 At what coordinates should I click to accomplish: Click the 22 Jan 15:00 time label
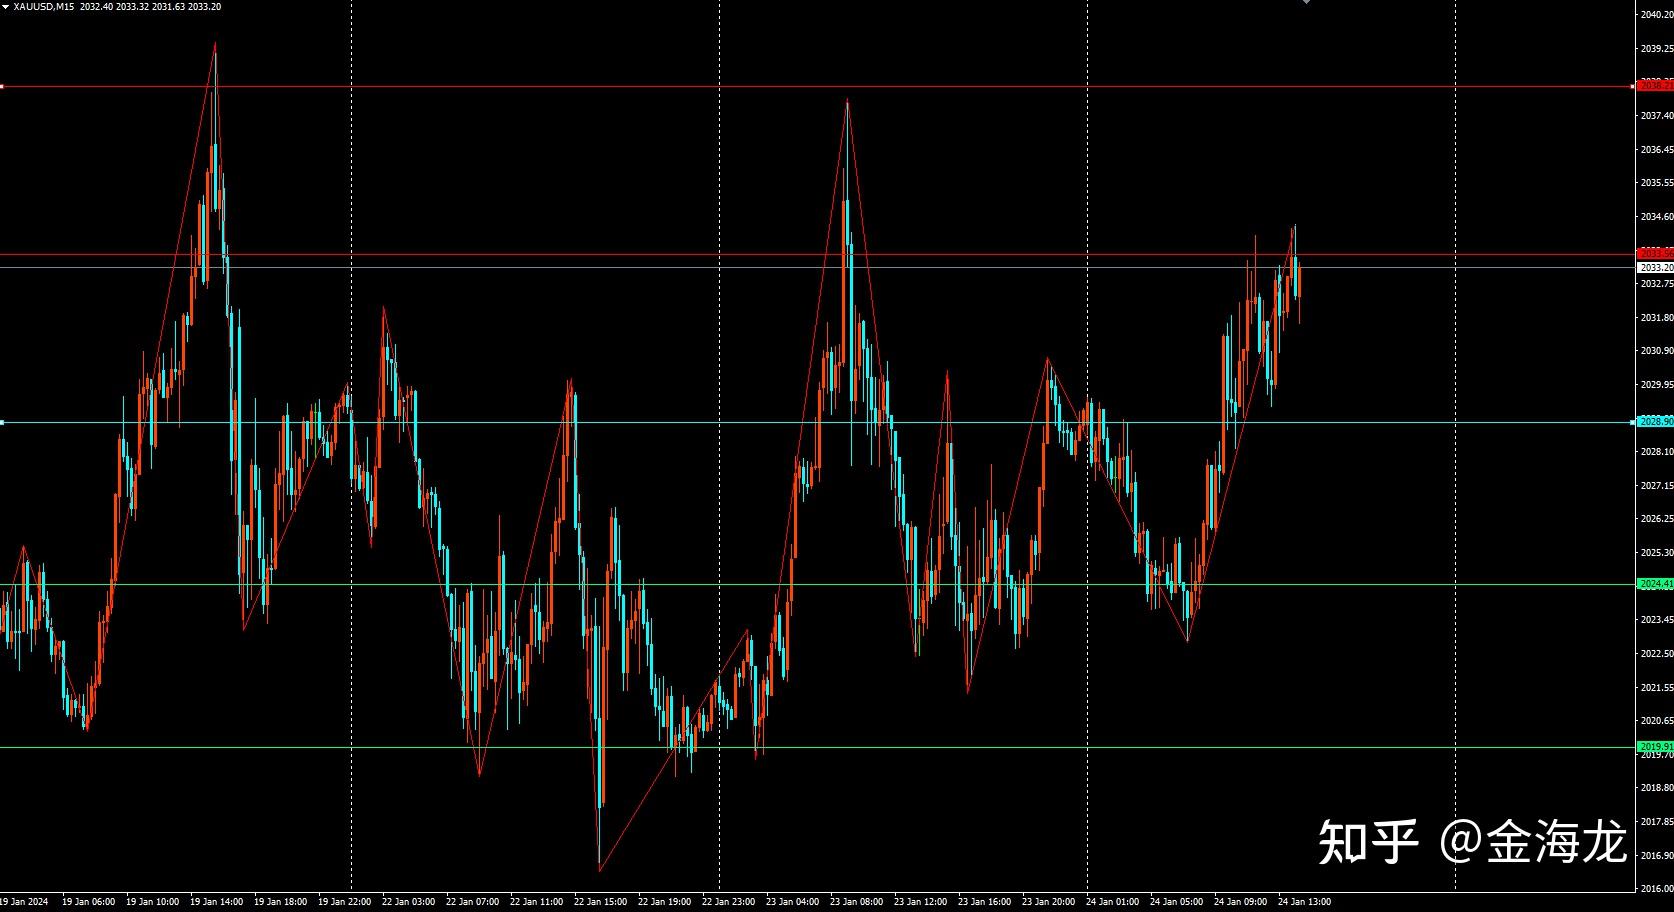[x=600, y=902]
